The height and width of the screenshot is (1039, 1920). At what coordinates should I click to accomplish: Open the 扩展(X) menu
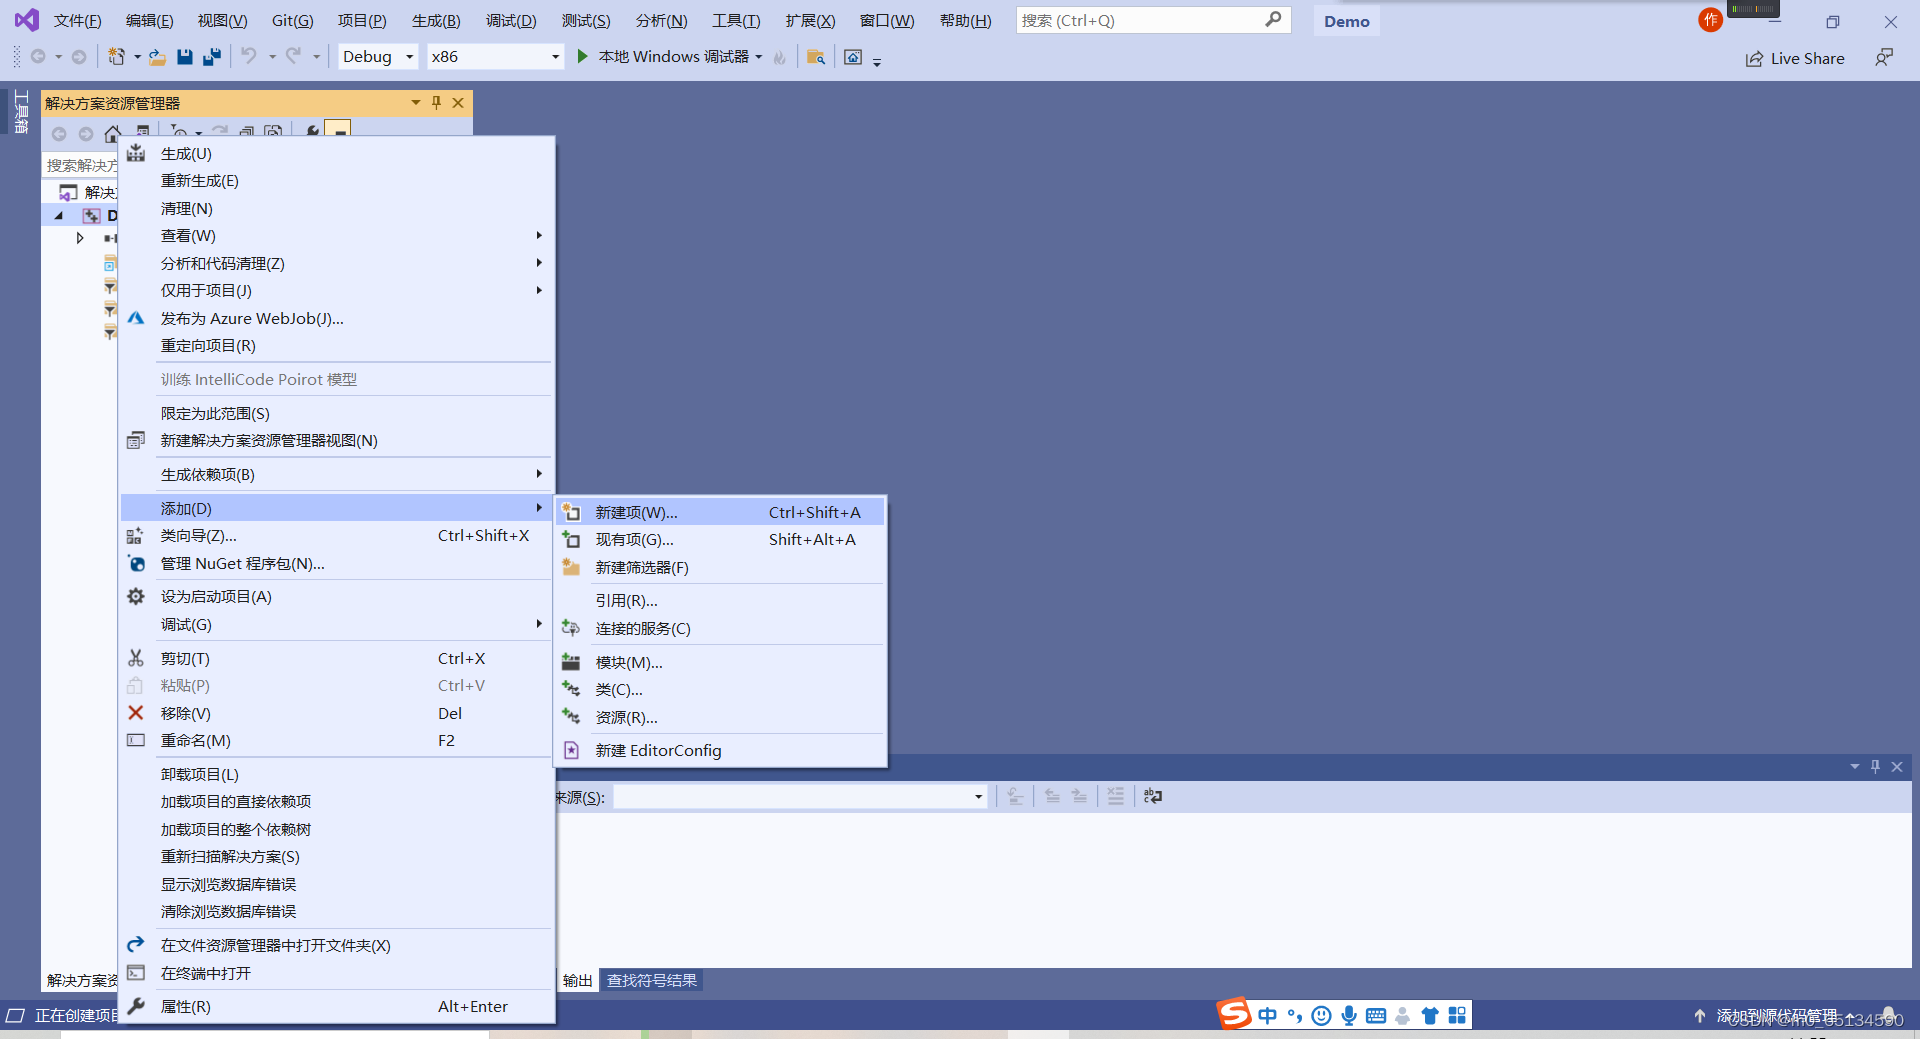click(810, 20)
